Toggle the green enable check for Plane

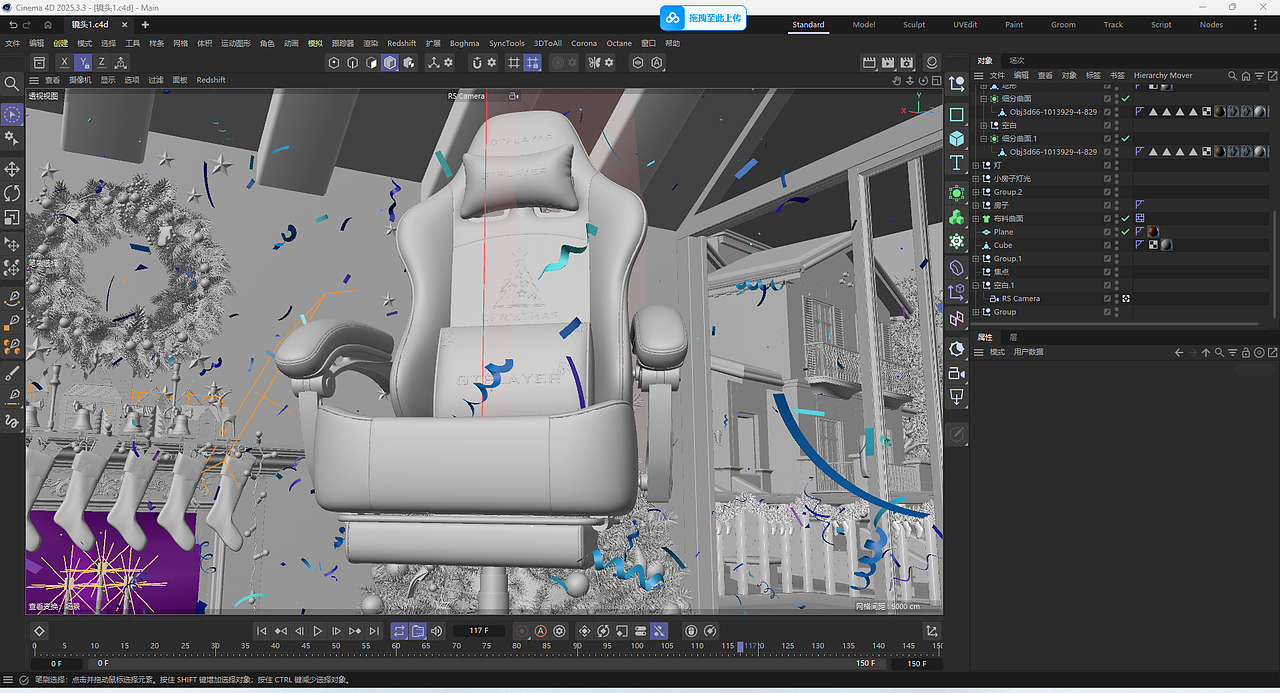[x=1125, y=232]
